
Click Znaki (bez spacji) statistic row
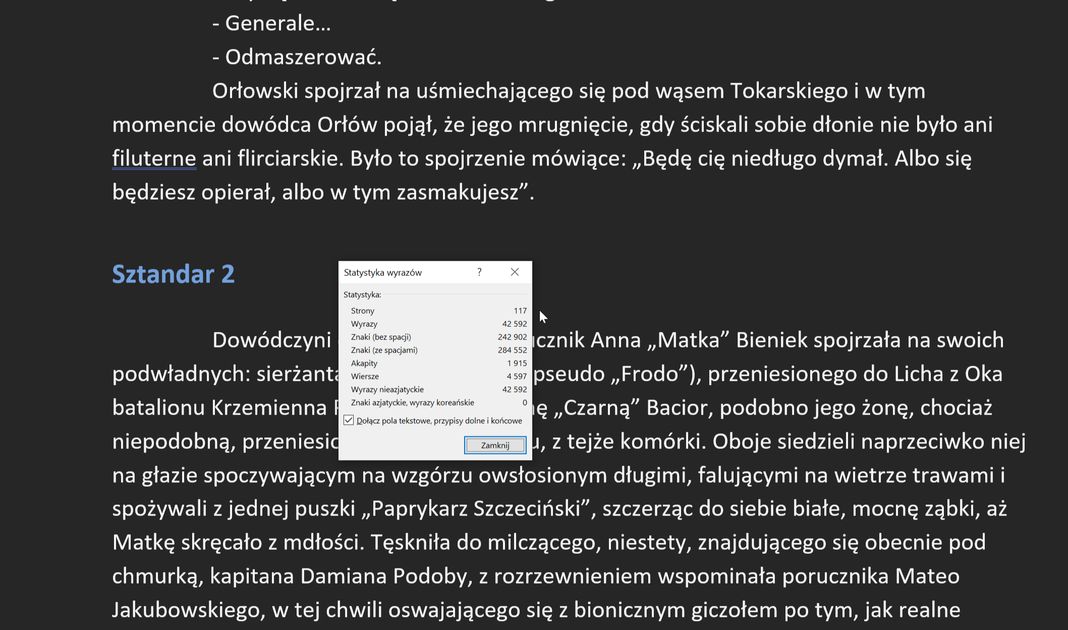438,337
